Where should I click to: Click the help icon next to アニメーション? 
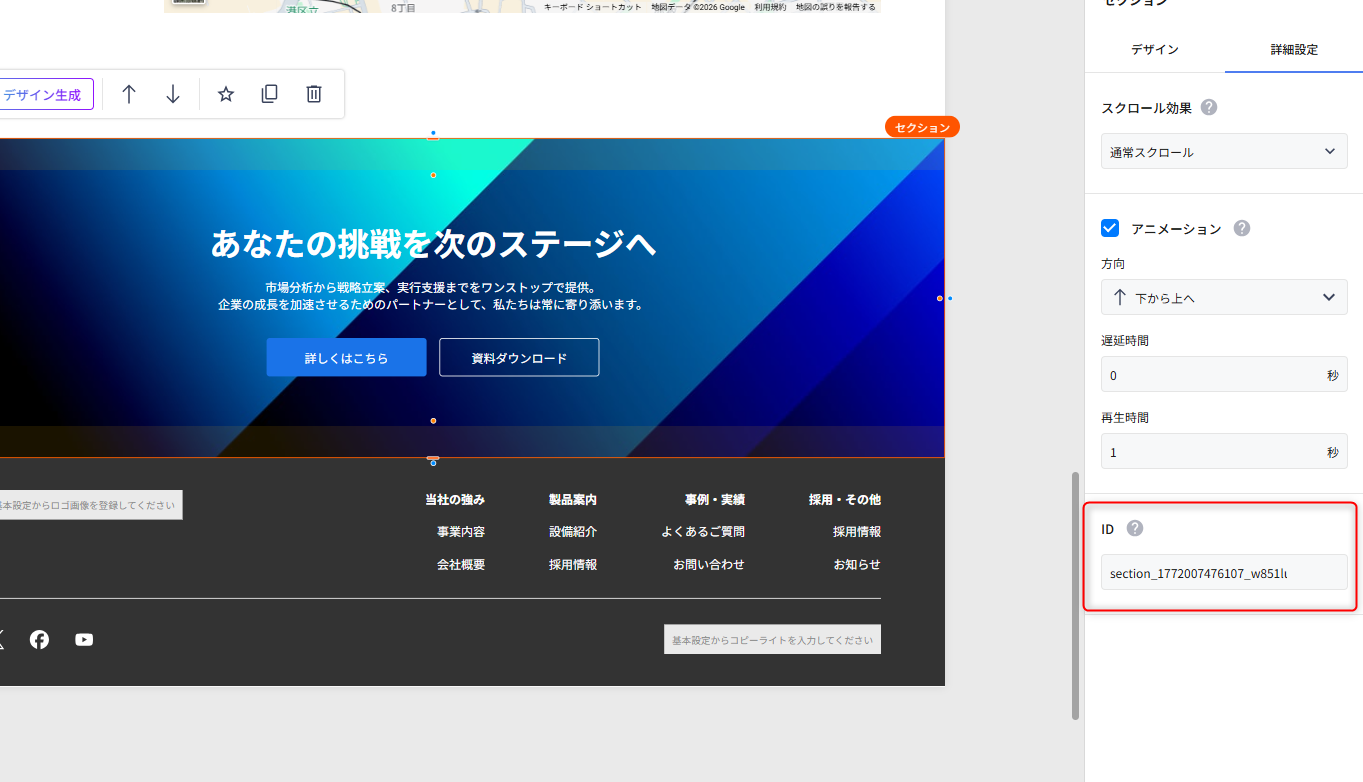[x=1241, y=228]
